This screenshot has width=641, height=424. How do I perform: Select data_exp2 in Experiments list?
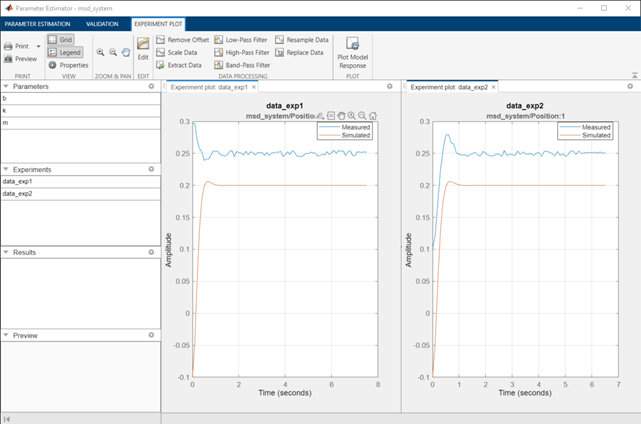tap(18, 193)
